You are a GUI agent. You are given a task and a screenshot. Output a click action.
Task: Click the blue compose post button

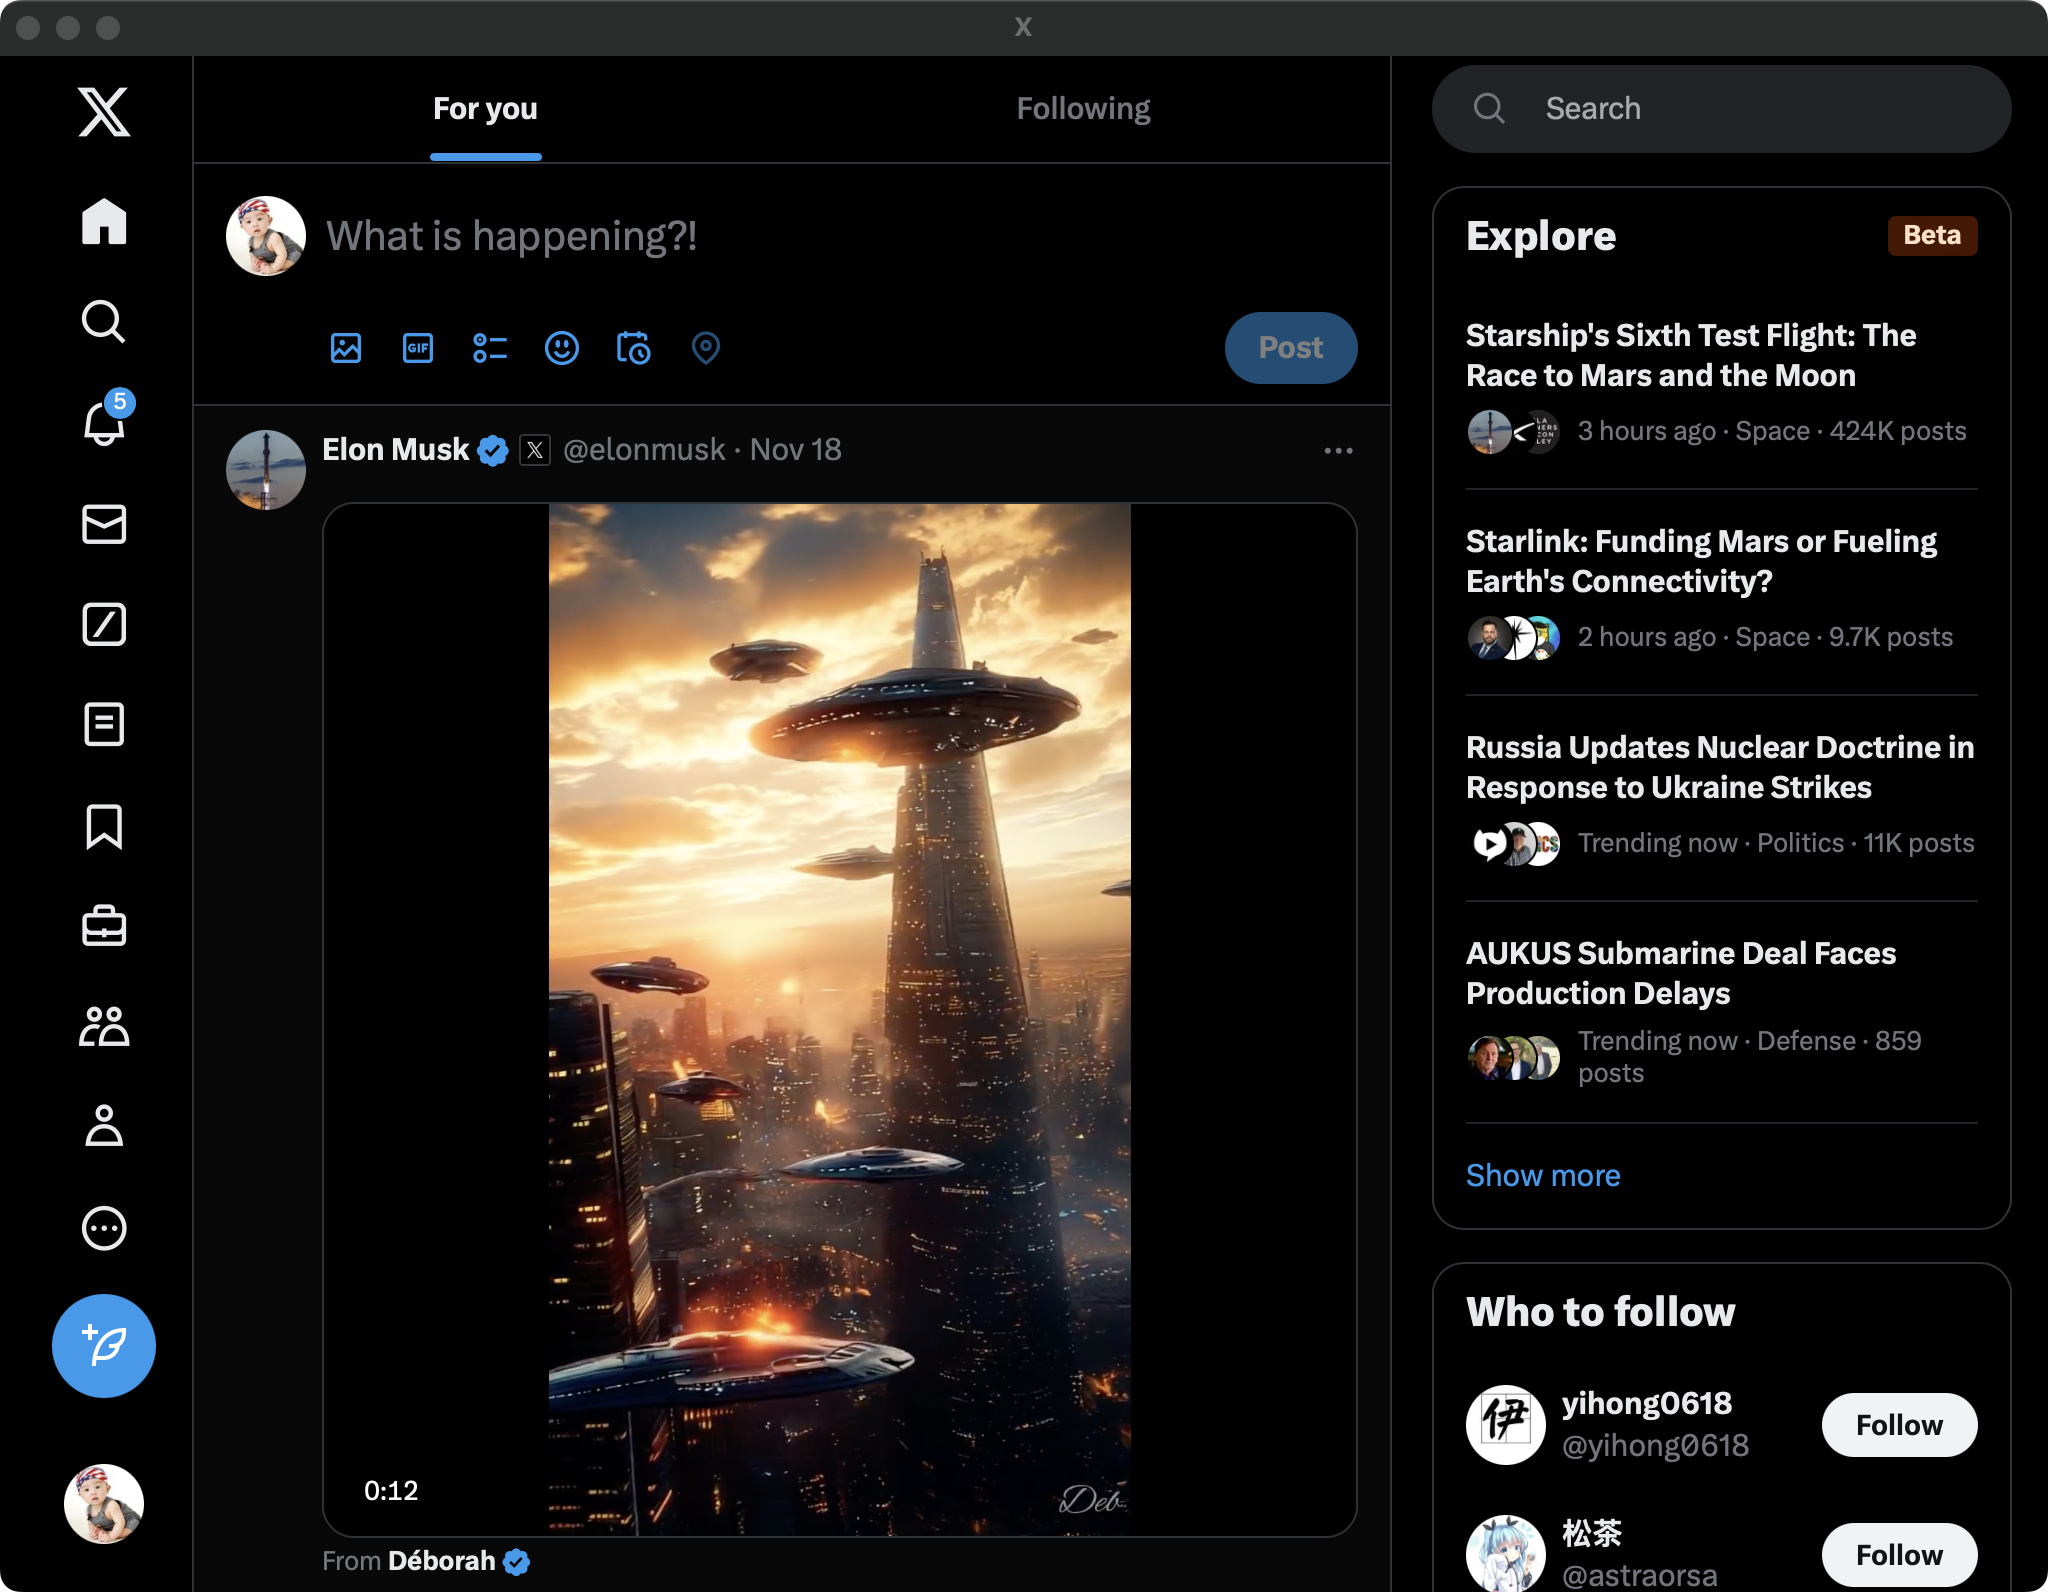pos(104,1345)
